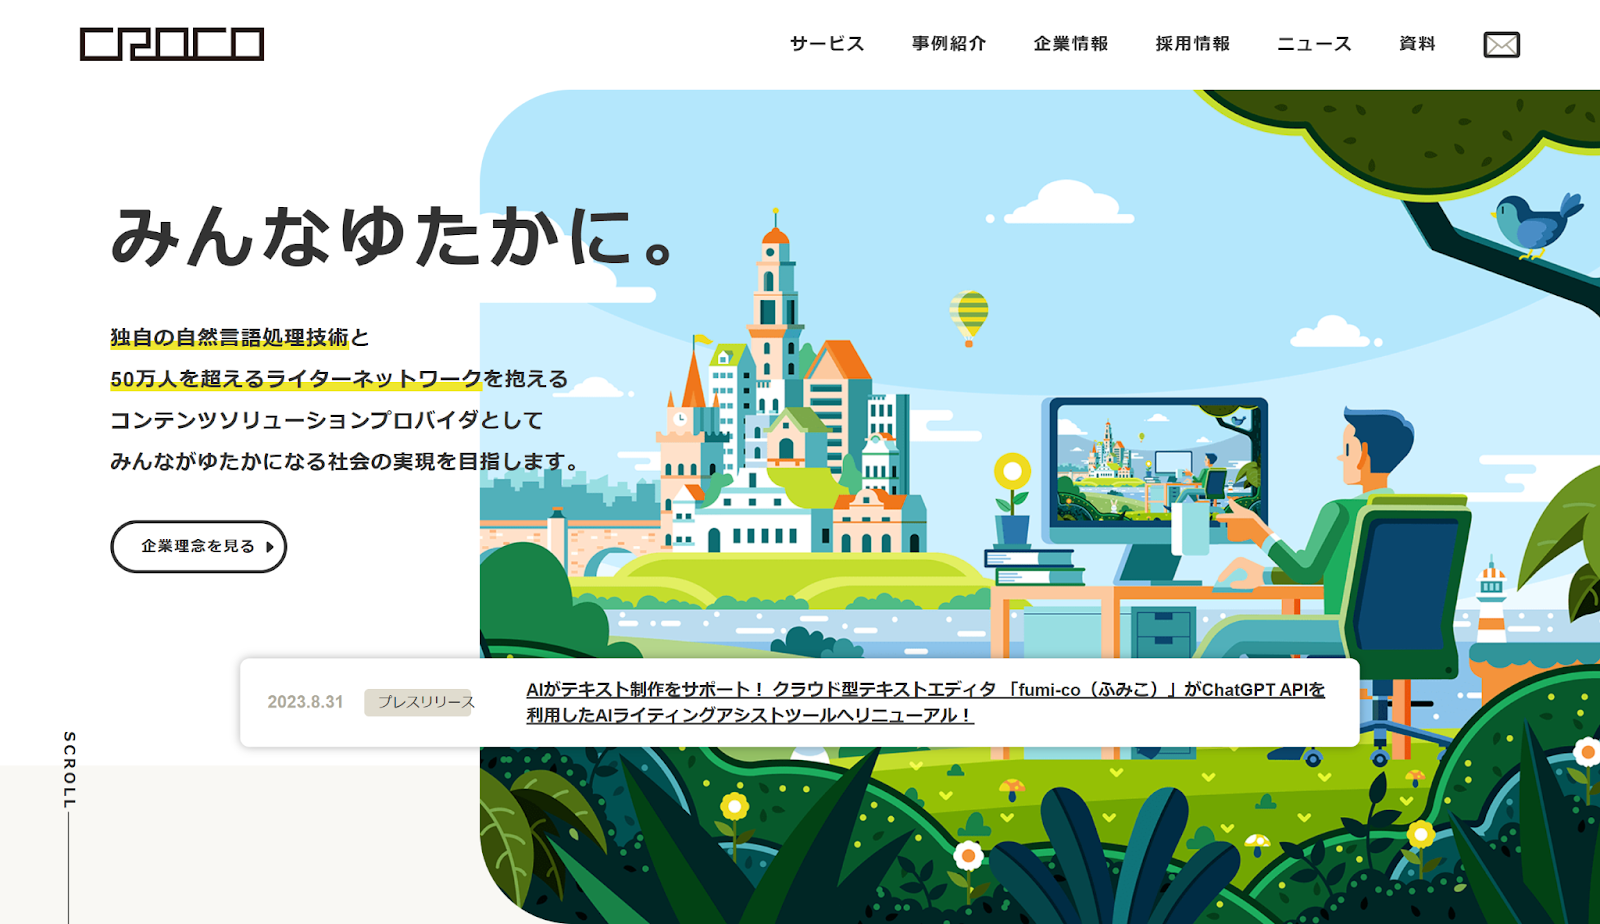Click the プレスリリース category tag

click(x=419, y=702)
